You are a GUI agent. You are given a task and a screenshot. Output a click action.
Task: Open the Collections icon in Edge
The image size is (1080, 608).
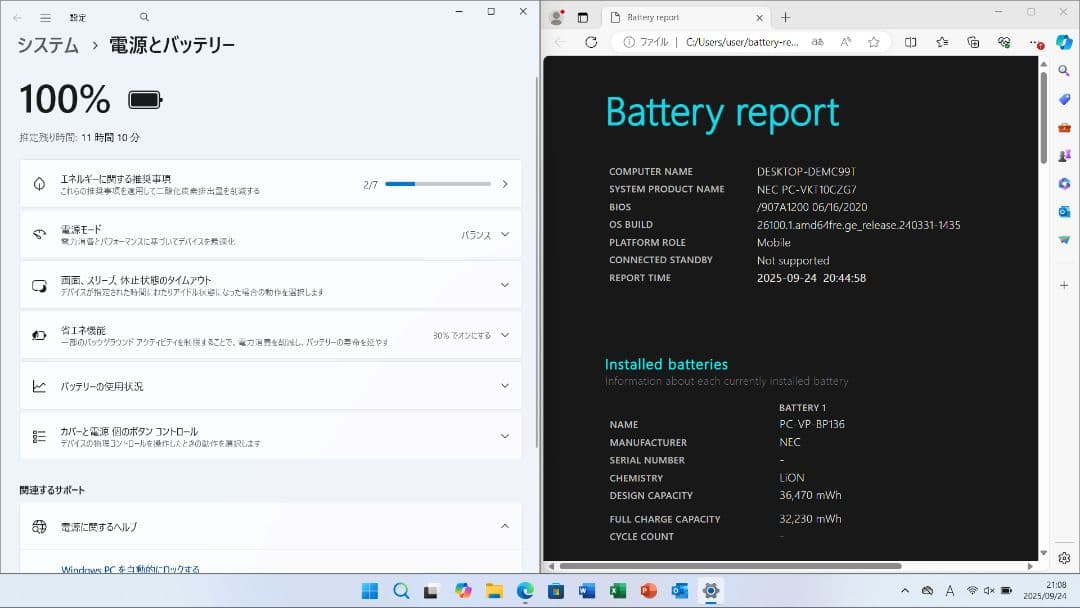coord(973,42)
